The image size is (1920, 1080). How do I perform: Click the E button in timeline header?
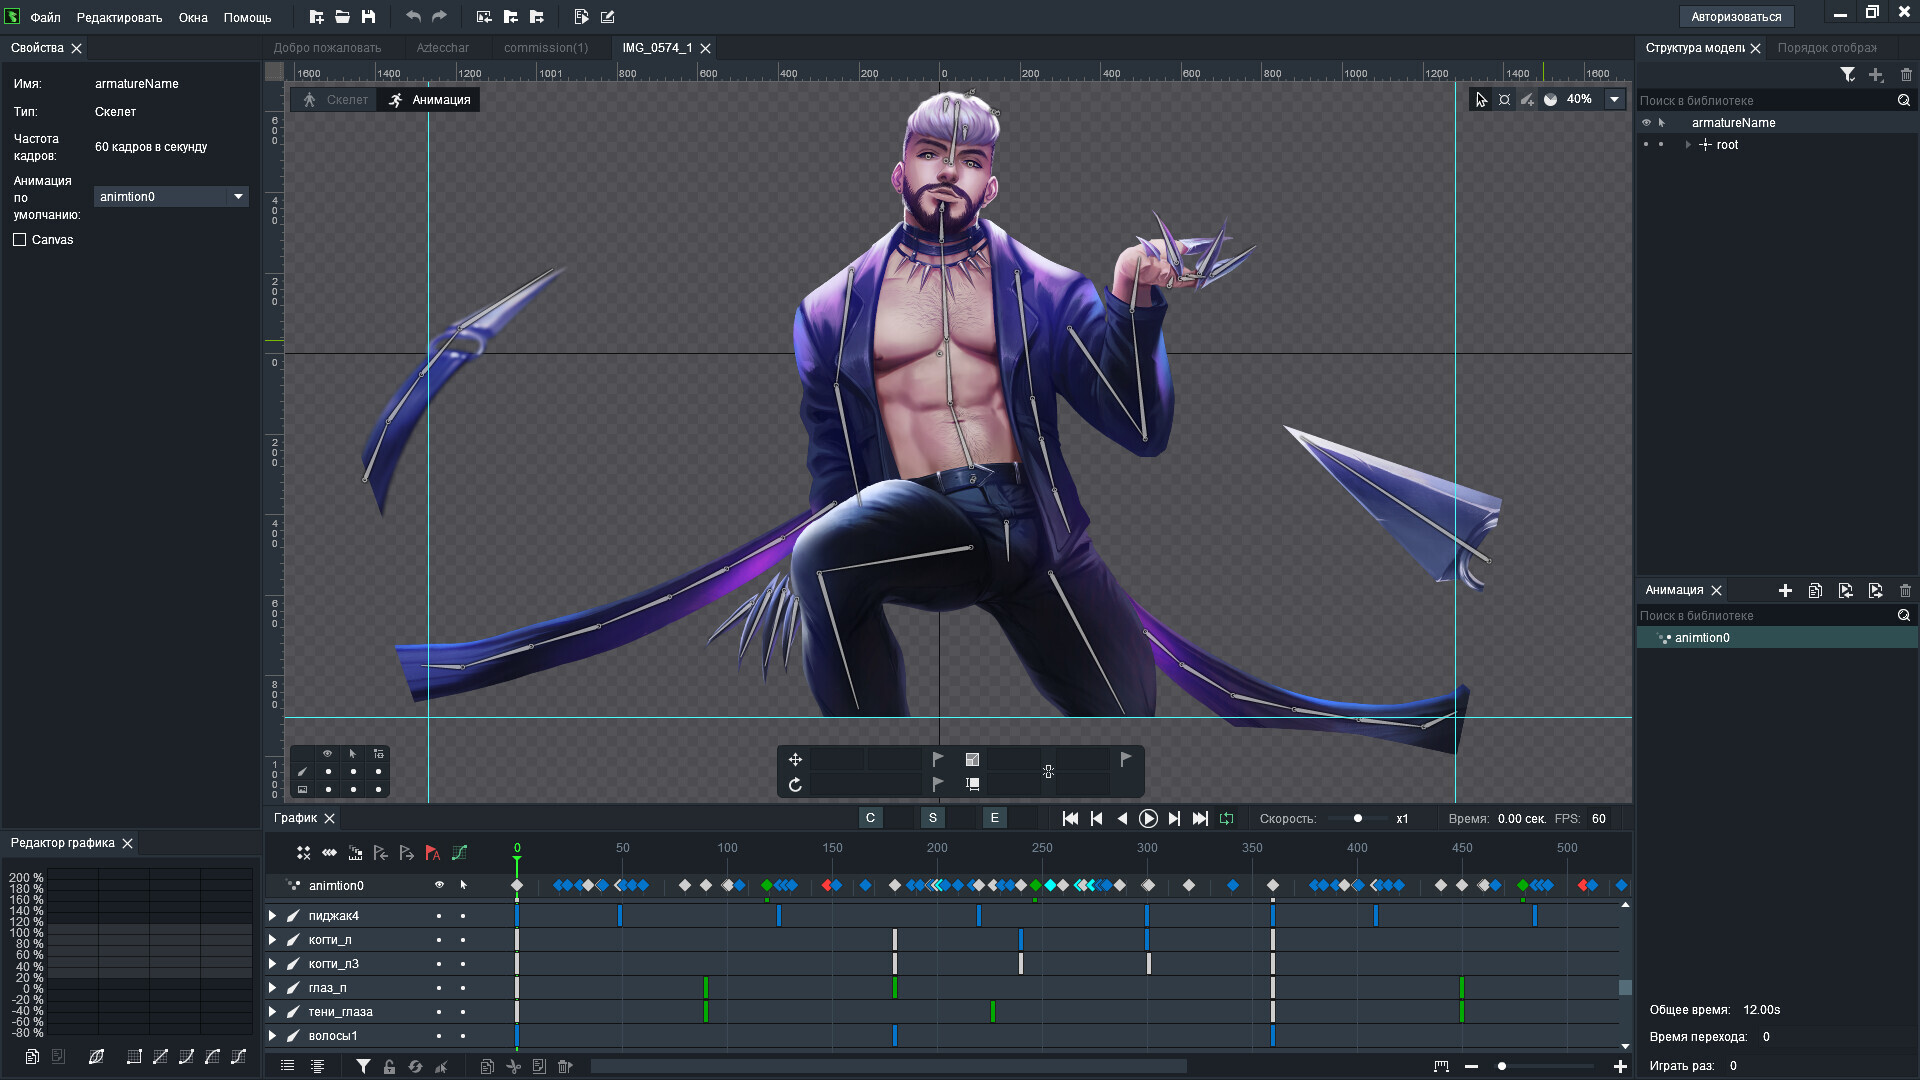tap(995, 818)
